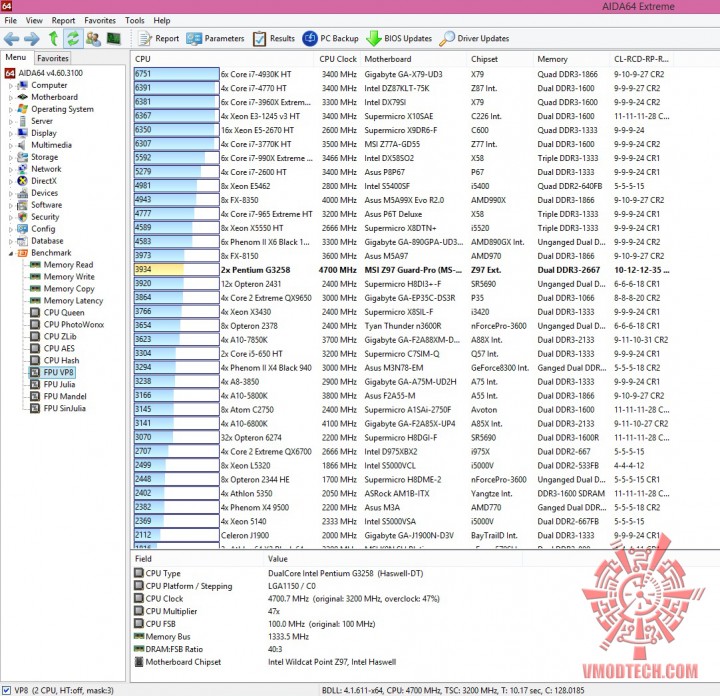Open the View menu
Viewport: 720px width, 696px height.
click(34, 21)
